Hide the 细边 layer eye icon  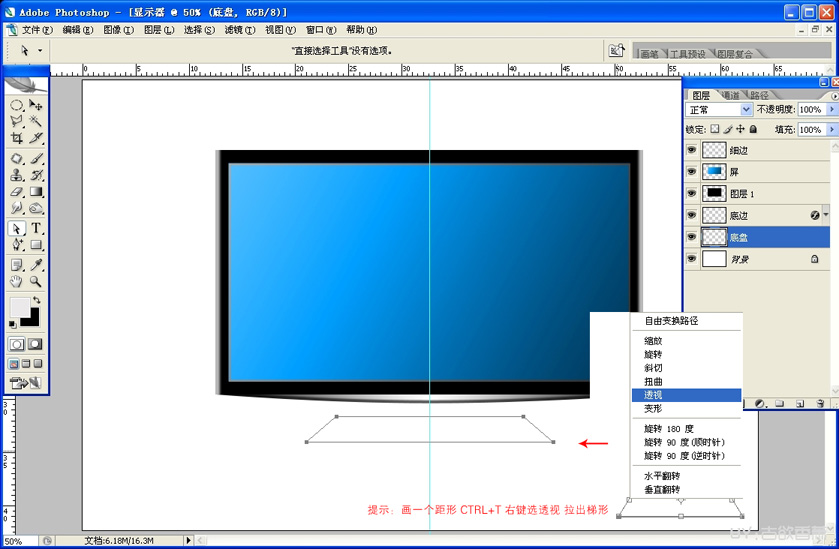(x=691, y=150)
